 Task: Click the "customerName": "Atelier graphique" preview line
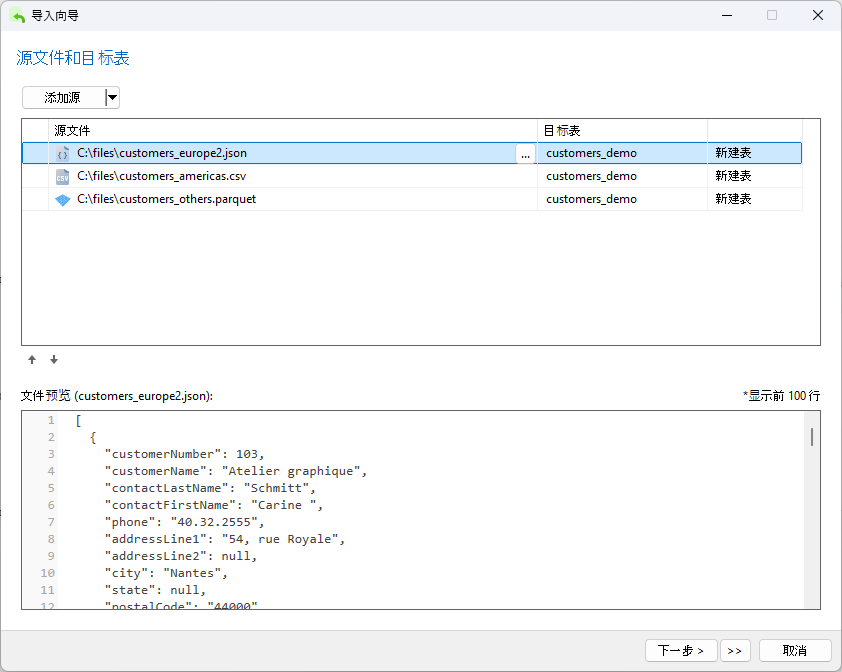(x=236, y=471)
